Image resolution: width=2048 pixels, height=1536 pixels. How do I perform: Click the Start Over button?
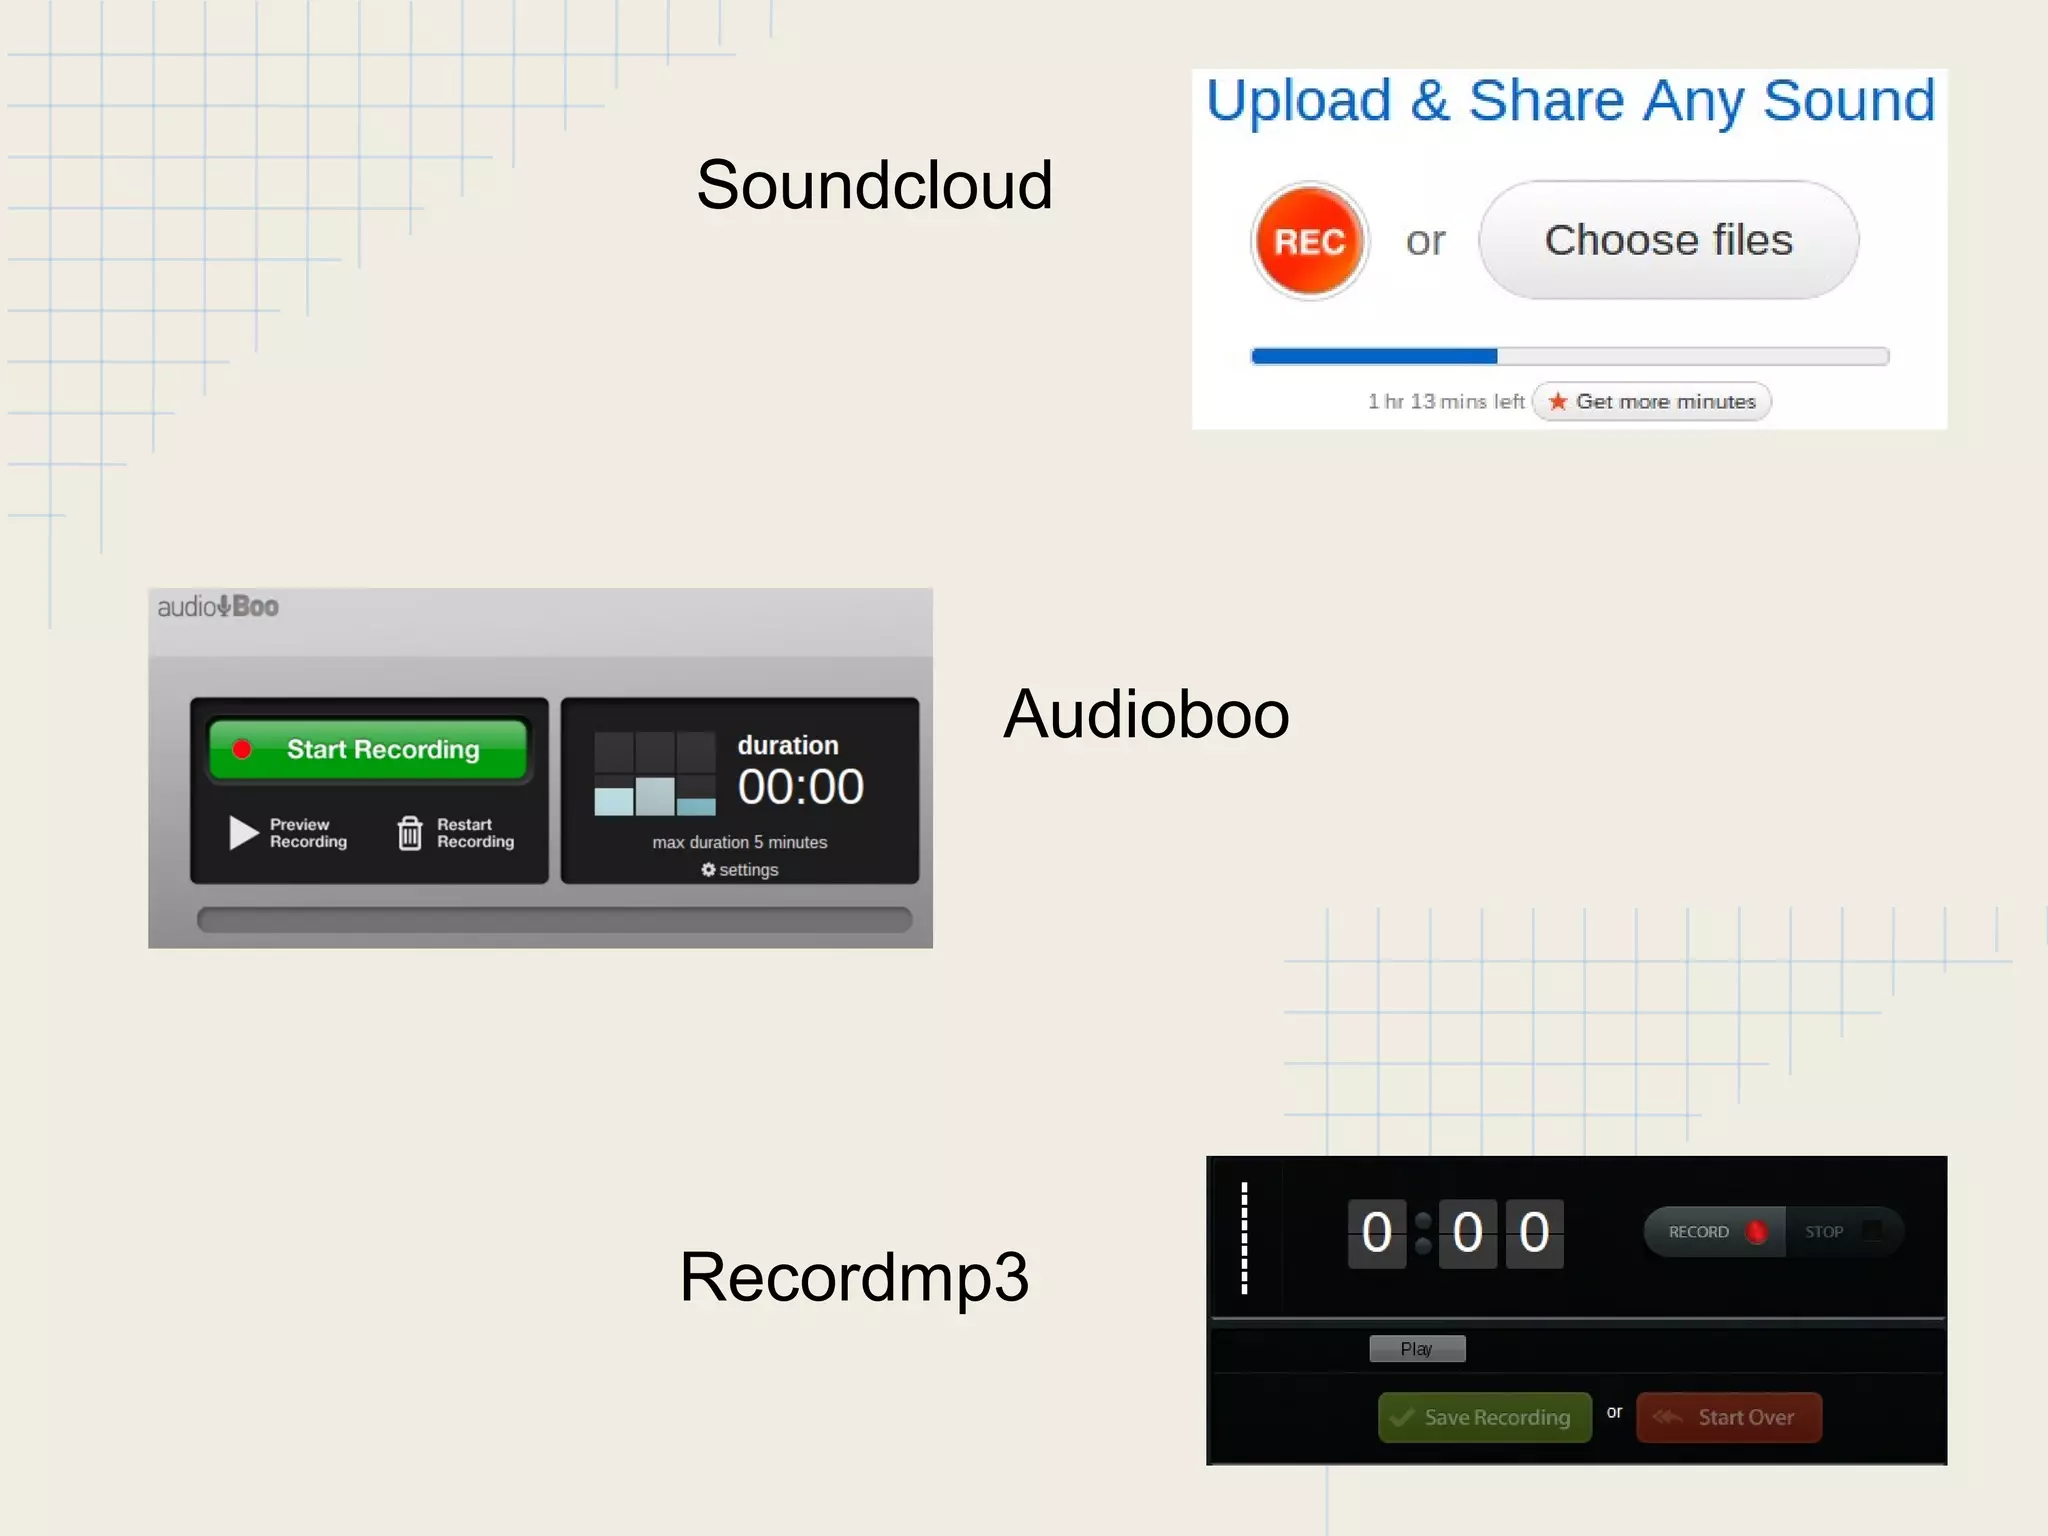1729,1417
